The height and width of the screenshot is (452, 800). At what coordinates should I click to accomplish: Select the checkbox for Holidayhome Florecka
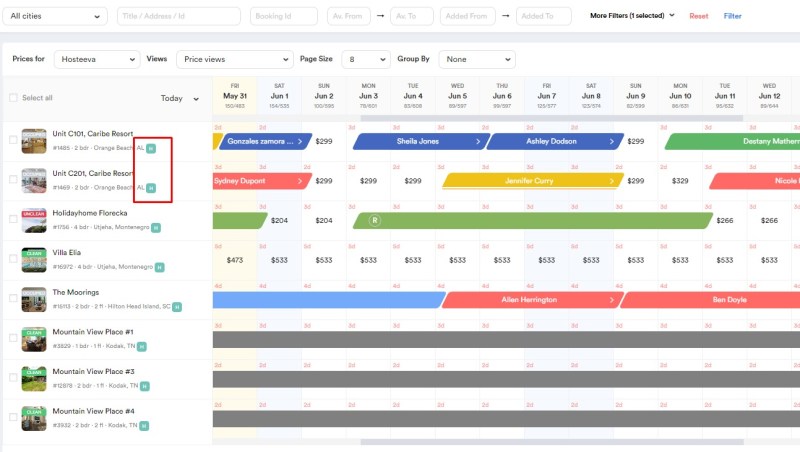click(x=13, y=219)
